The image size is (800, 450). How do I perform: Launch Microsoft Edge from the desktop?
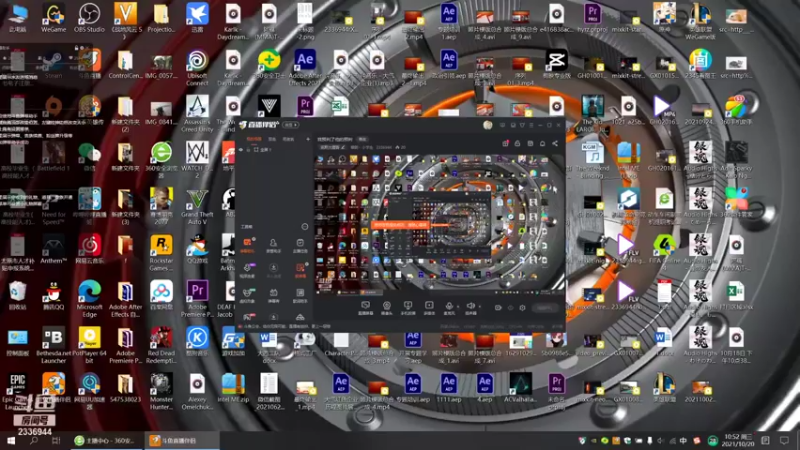click(89, 299)
